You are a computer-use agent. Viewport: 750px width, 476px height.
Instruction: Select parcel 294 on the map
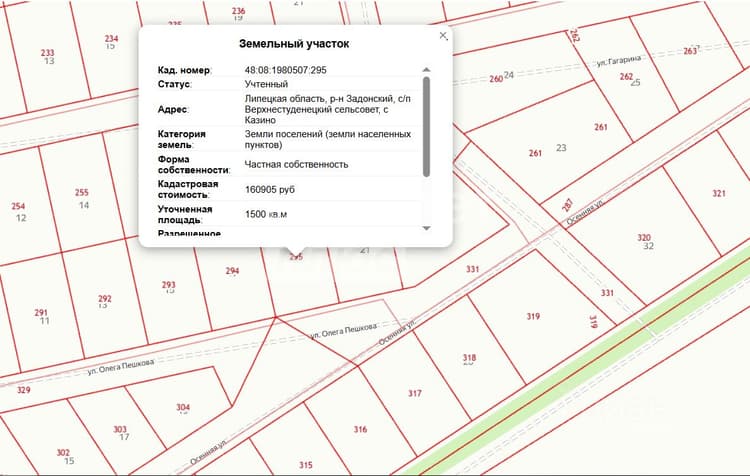click(232, 271)
